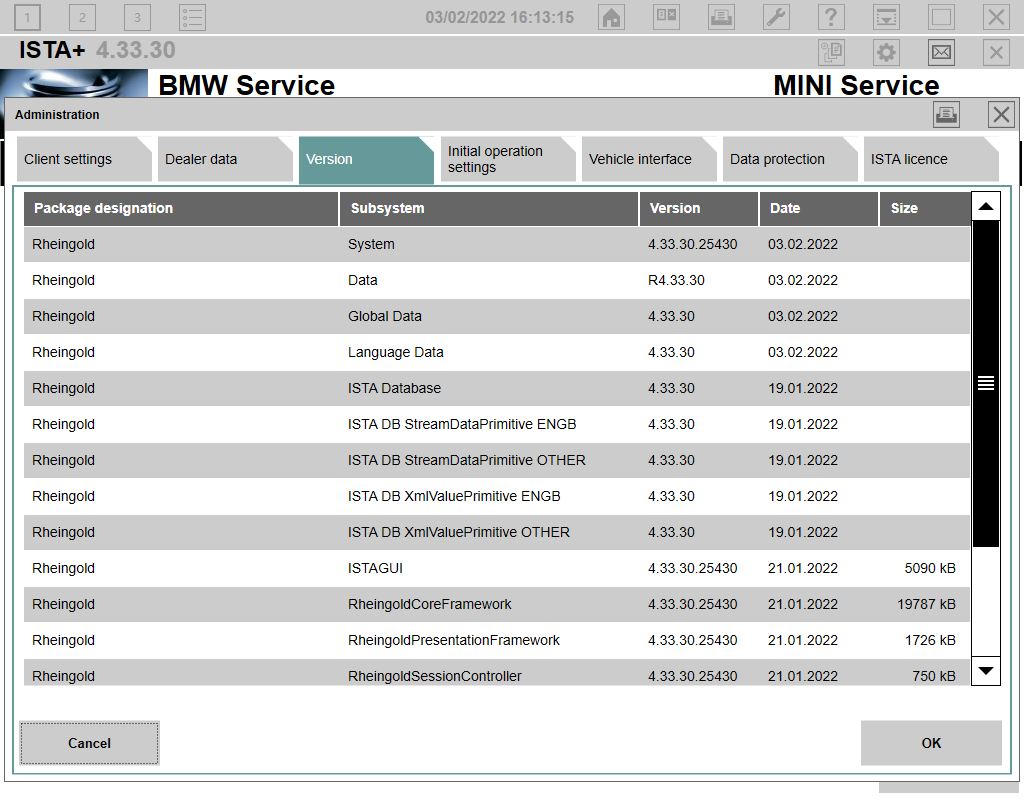The image size is (1024, 800).
Task: Confirm with the OK button
Action: click(931, 743)
